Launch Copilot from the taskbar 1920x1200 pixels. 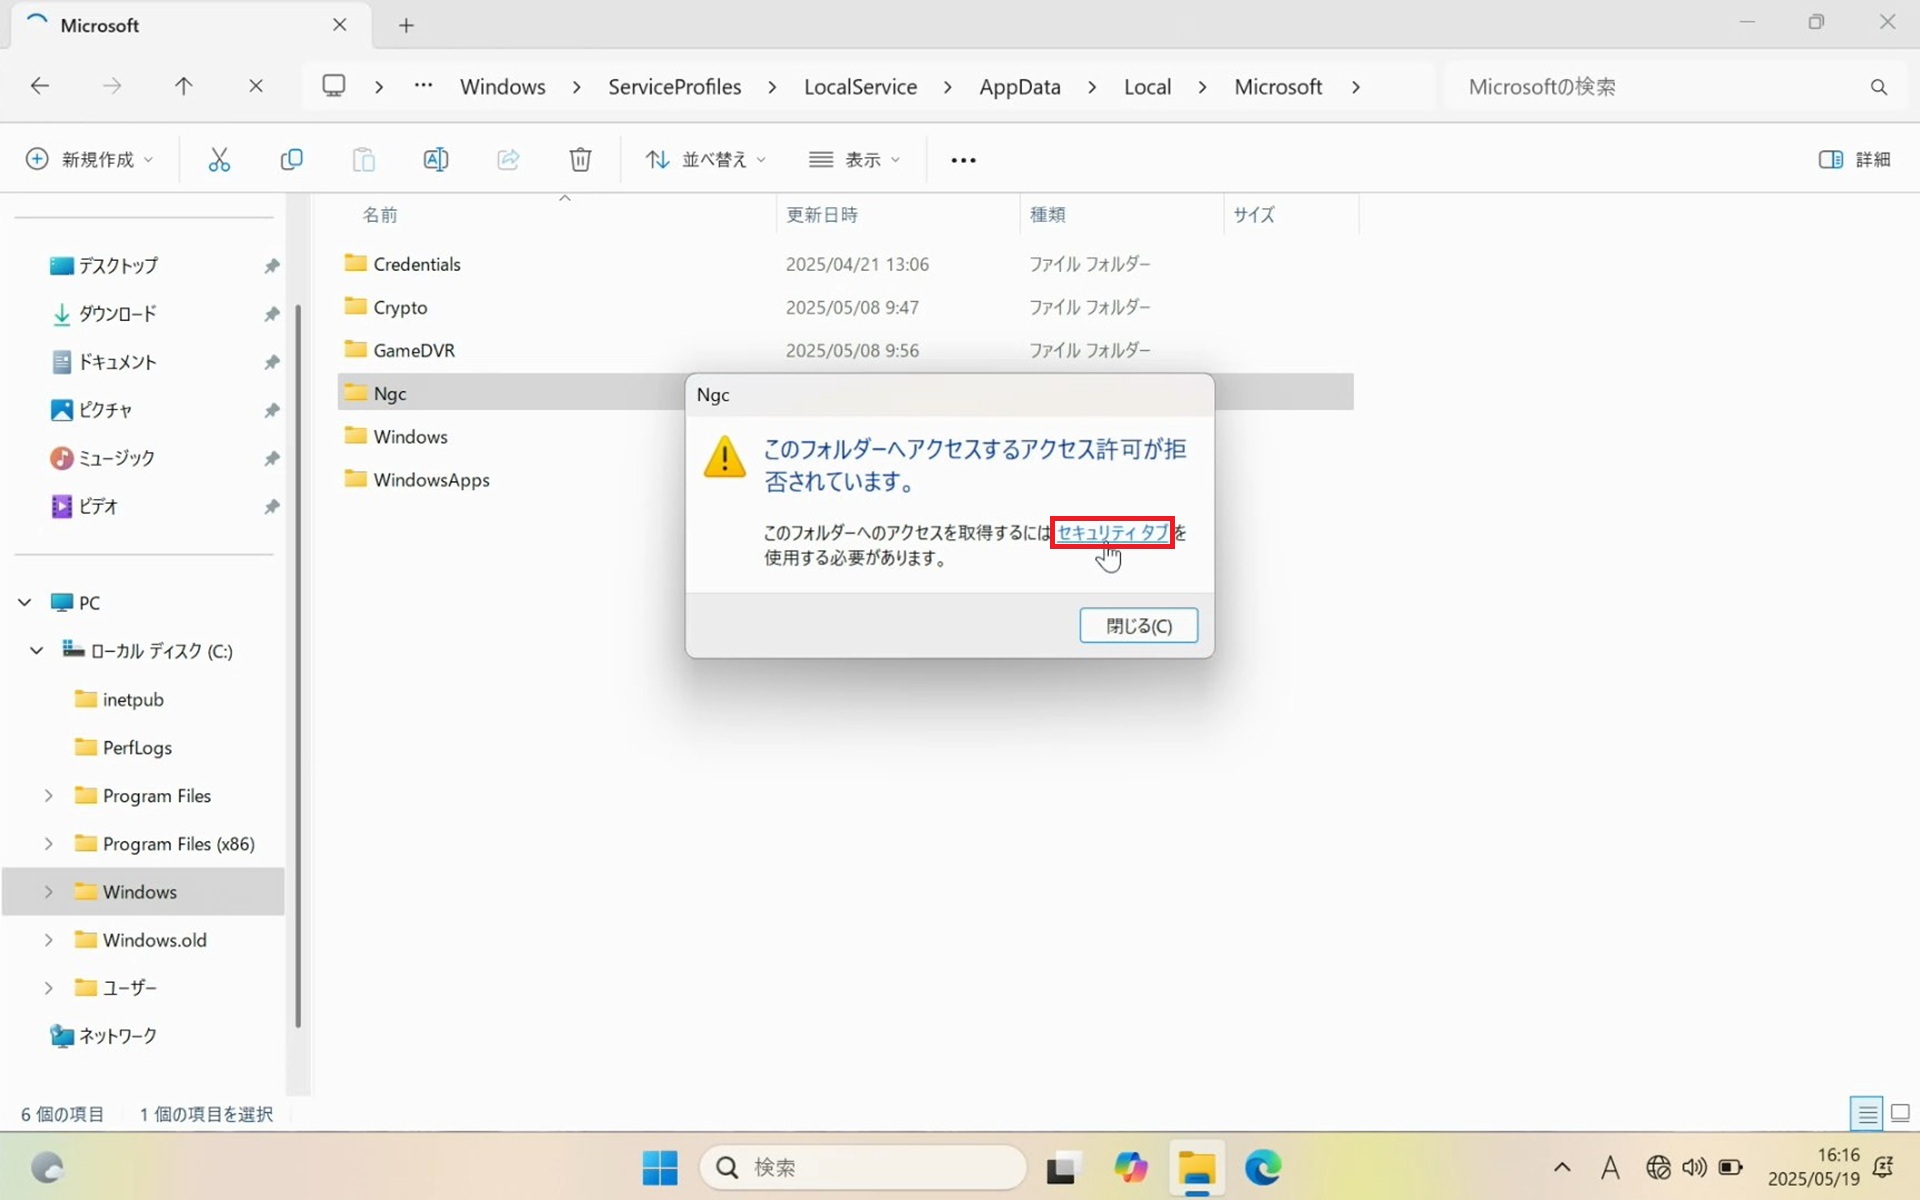pos(1131,1167)
